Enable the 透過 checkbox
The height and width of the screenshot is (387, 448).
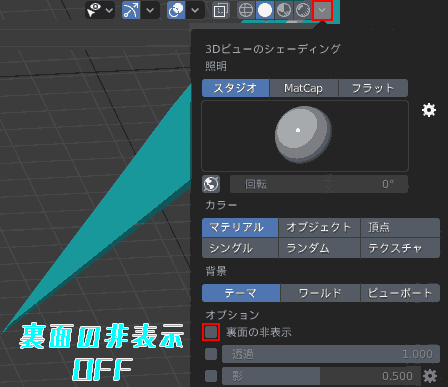(x=211, y=354)
